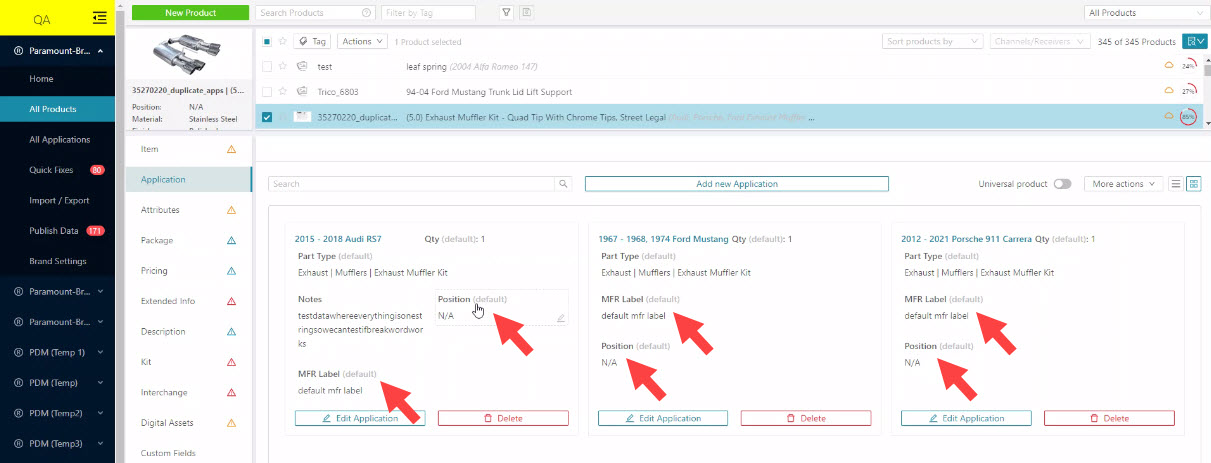Click the Filter by Tag field
Image resolution: width=1211 pixels, height=463 pixels.
tap(429, 13)
